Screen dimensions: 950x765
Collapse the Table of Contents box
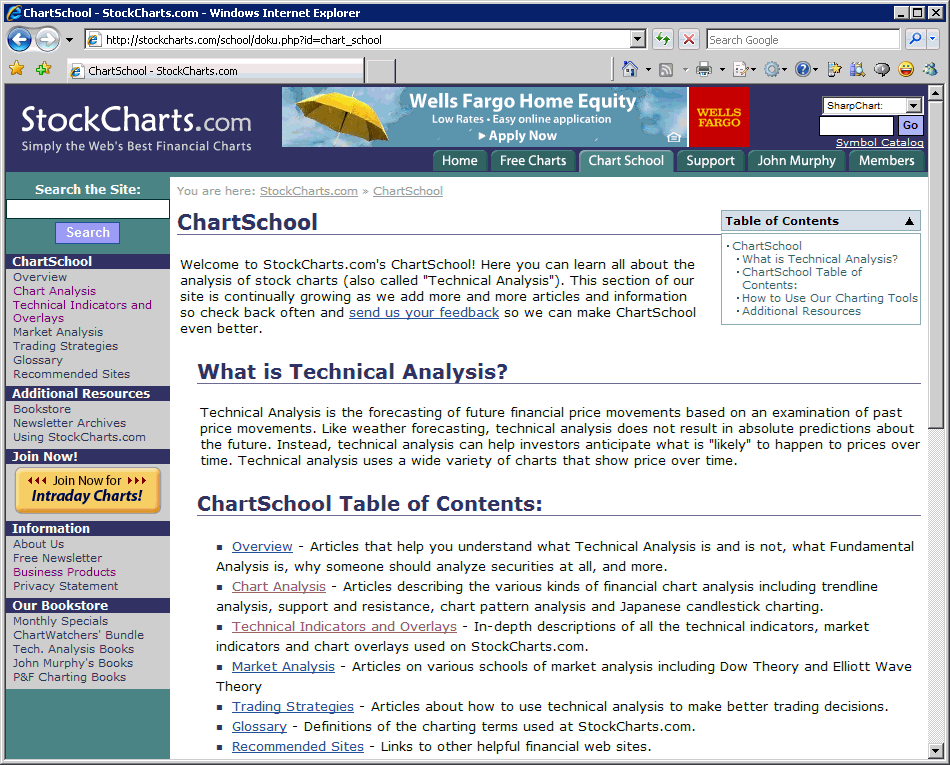pos(909,221)
